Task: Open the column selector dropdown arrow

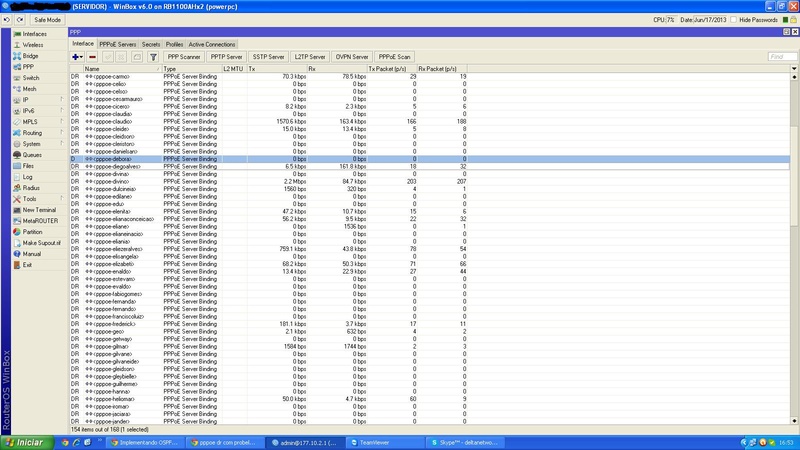Action: [794, 68]
